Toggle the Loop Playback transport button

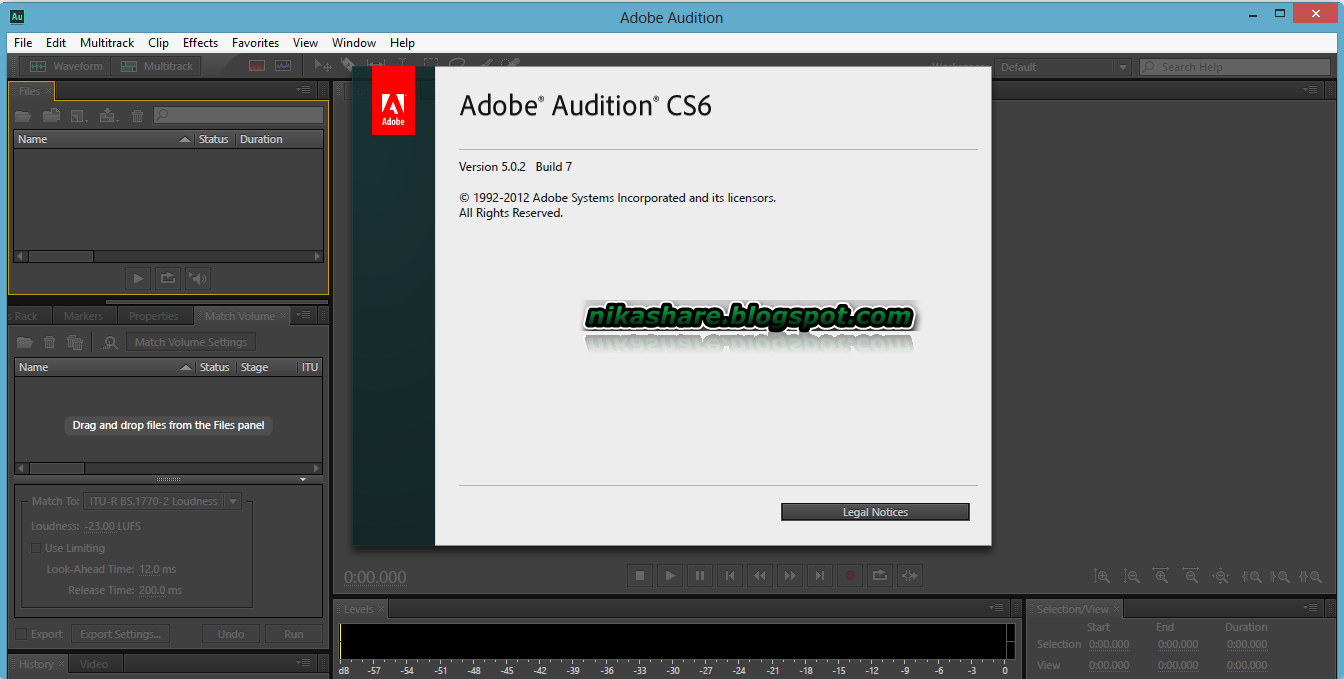pos(880,575)
